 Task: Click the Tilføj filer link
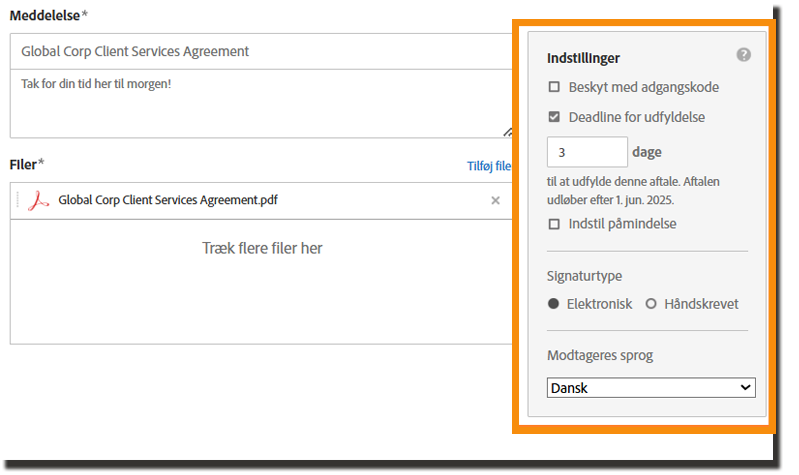[x=489, y=166]
